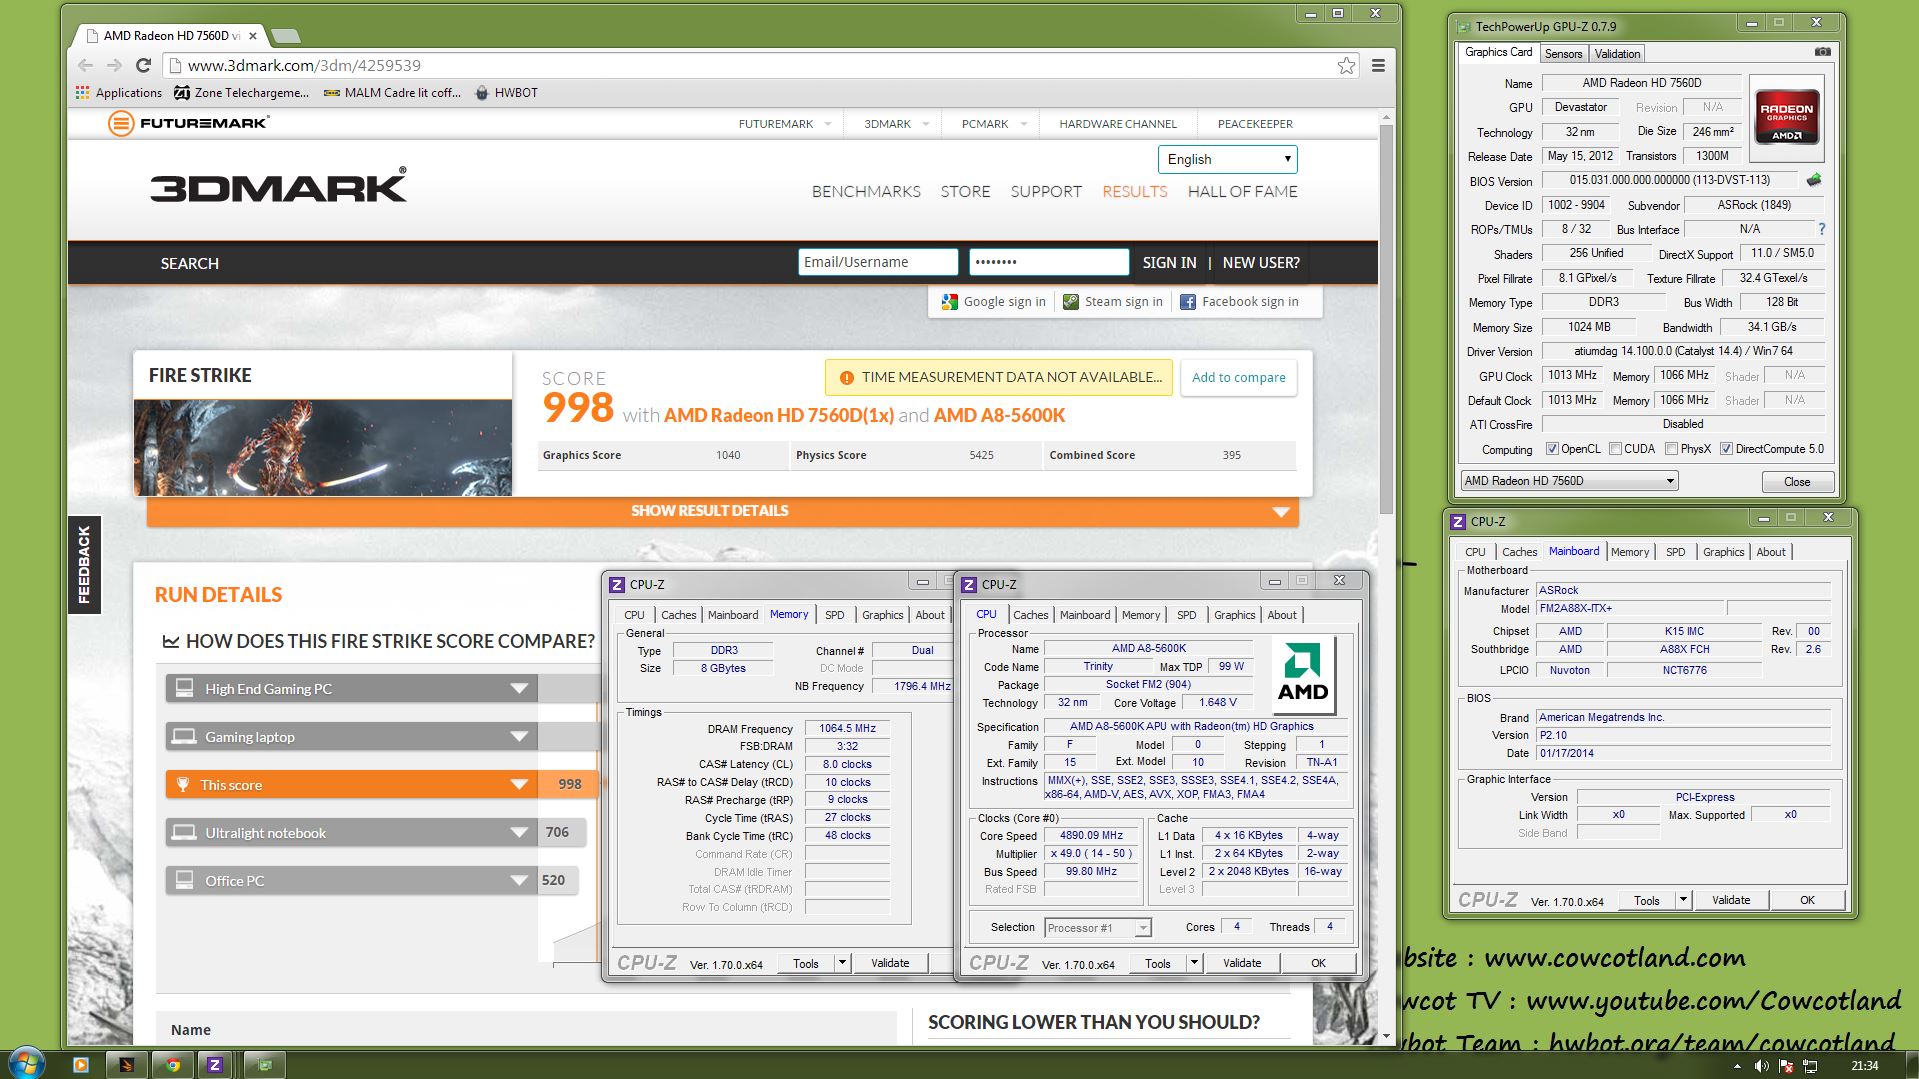
Task: Click the 3DMARK logo
Action: click(278, 186)
